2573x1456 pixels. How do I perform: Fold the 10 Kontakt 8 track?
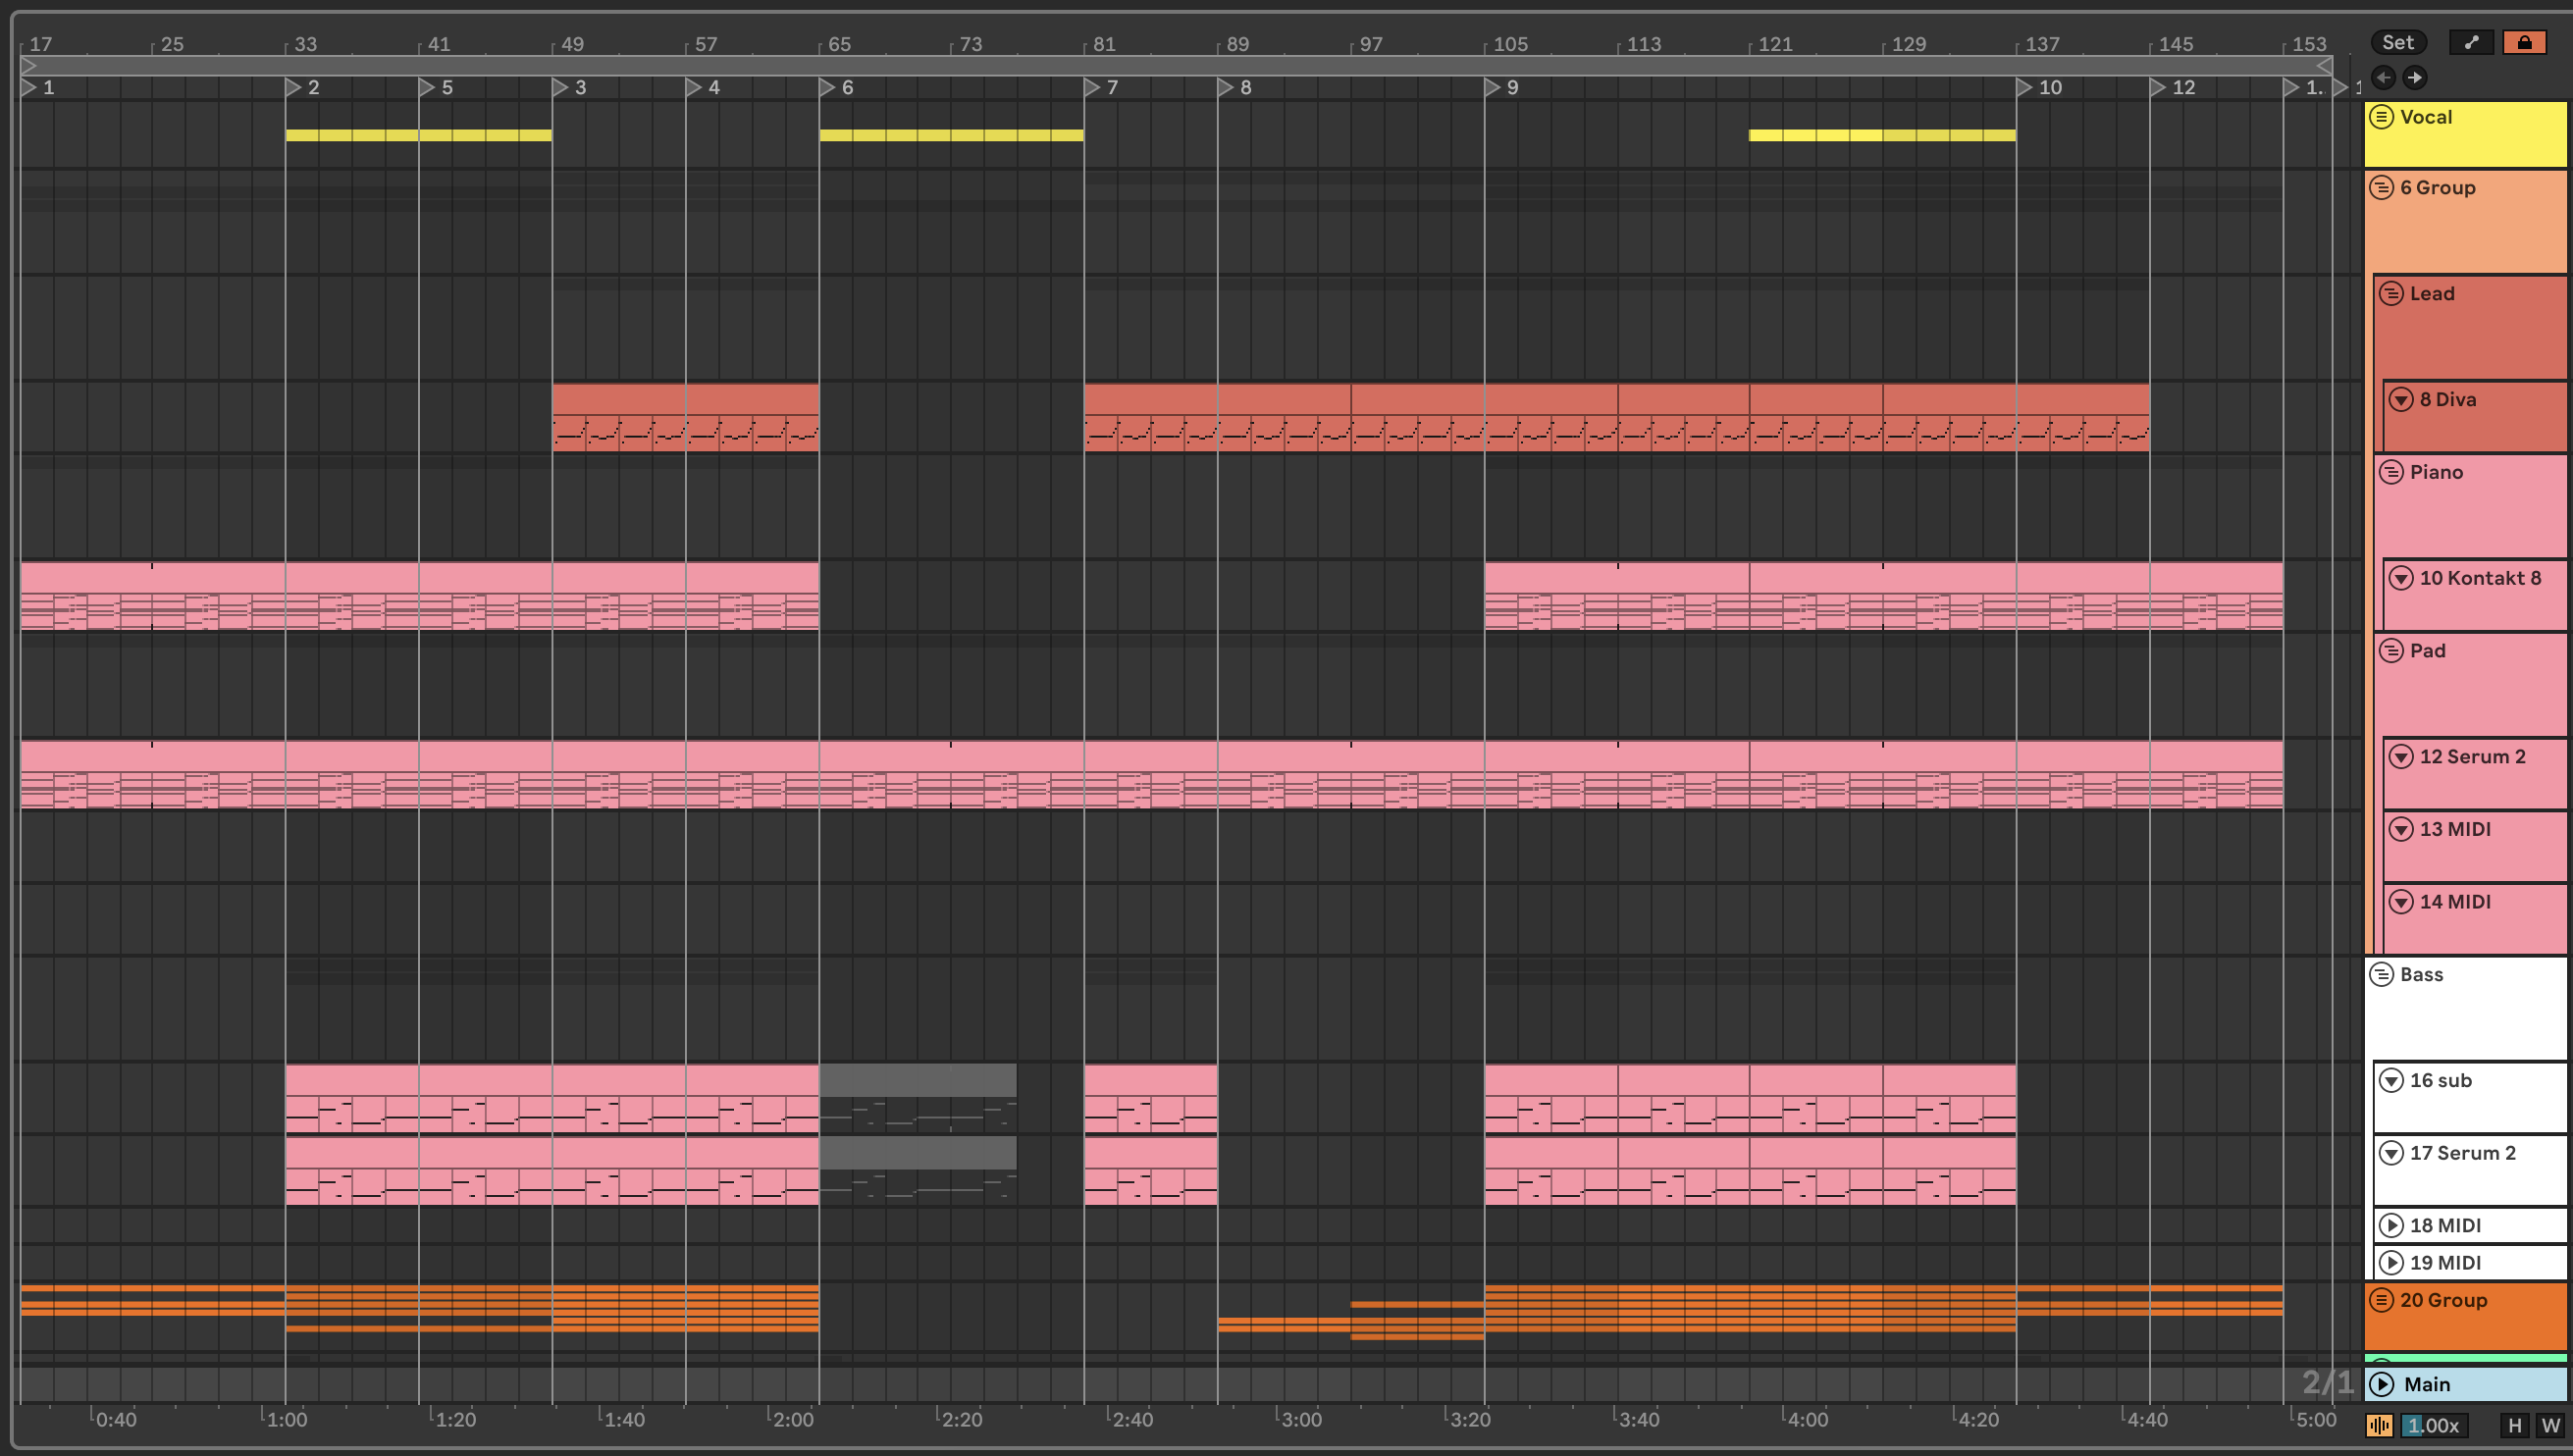pos(2401,578)
